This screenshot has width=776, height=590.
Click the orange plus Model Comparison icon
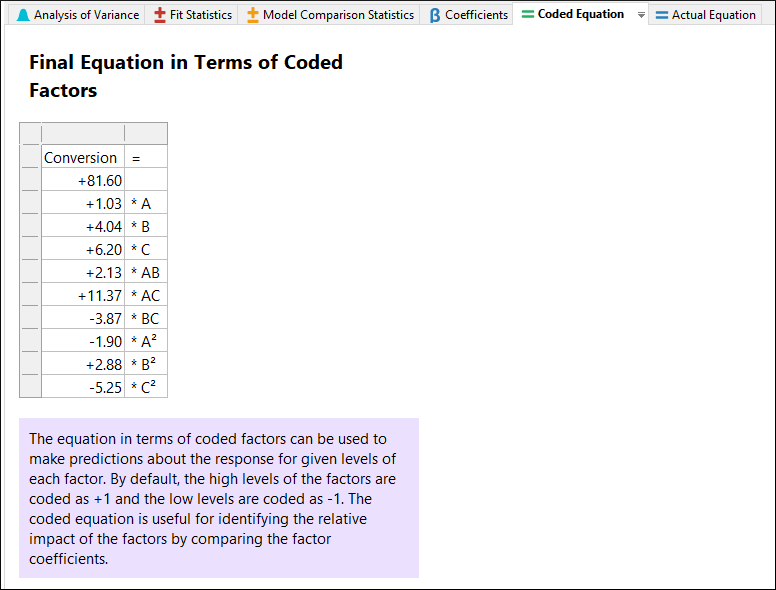click(252, 15)
